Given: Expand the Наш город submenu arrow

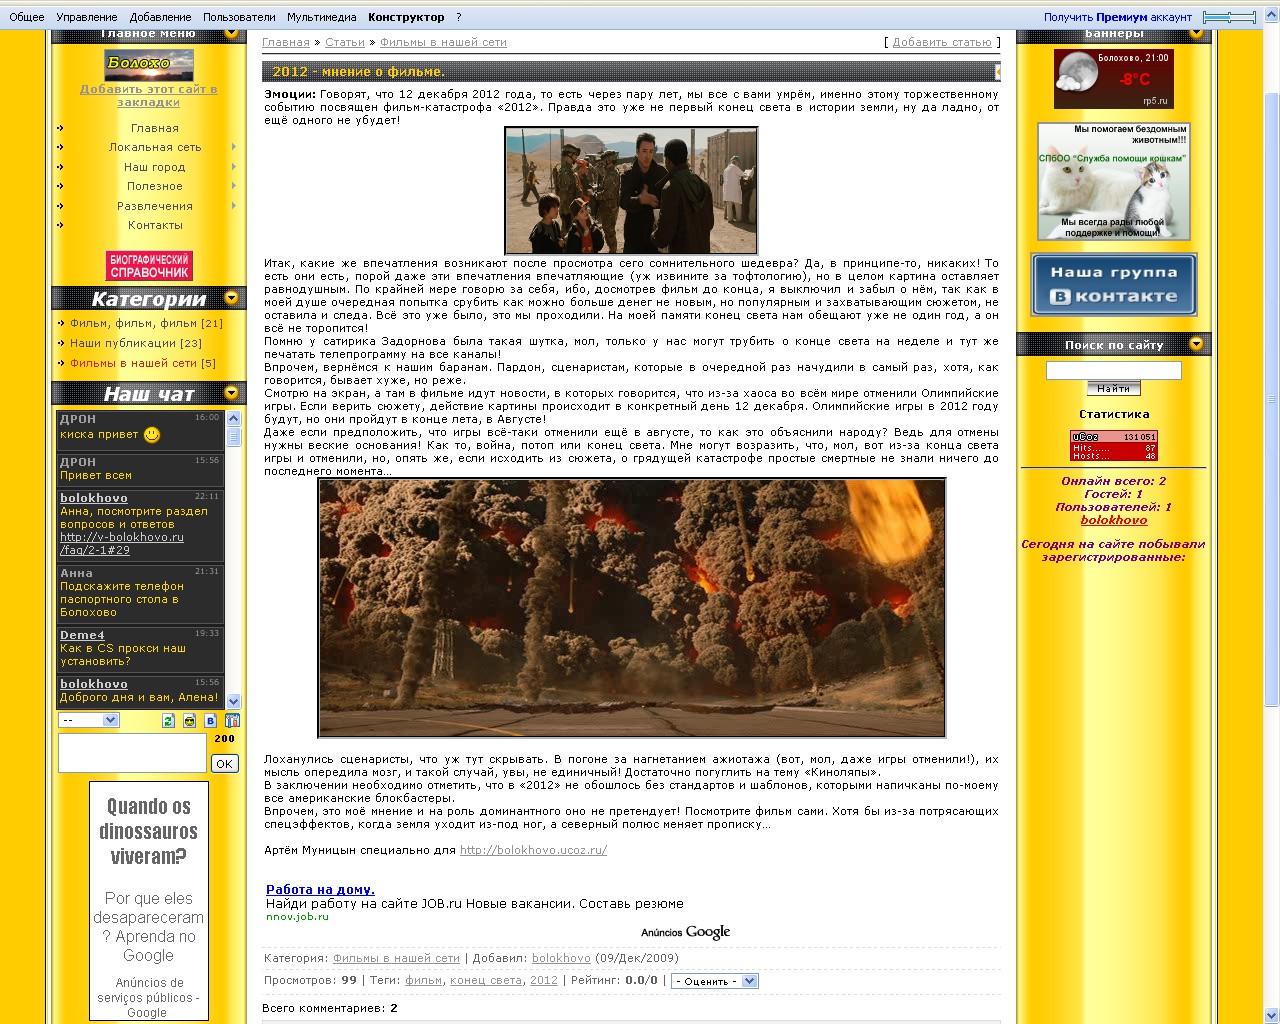Looking at the screenshot, I should coord(234,167).
